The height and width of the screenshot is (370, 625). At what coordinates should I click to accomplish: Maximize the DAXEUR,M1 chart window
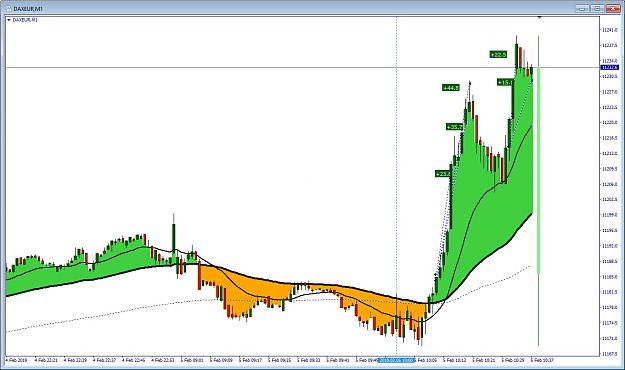click(597, 8)
